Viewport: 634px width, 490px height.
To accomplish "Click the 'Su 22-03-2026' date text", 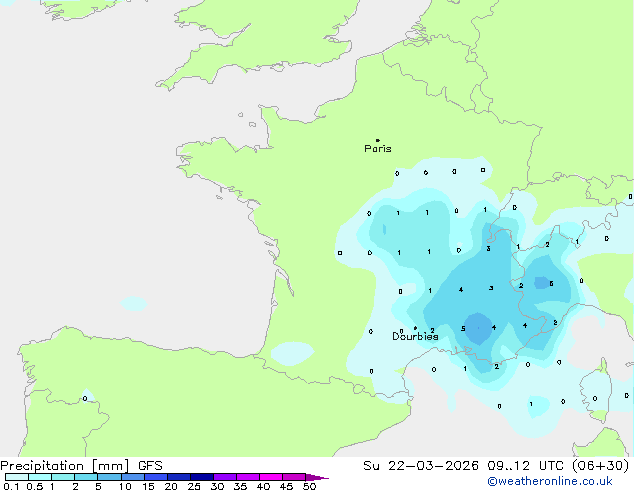I will (421, 466).
